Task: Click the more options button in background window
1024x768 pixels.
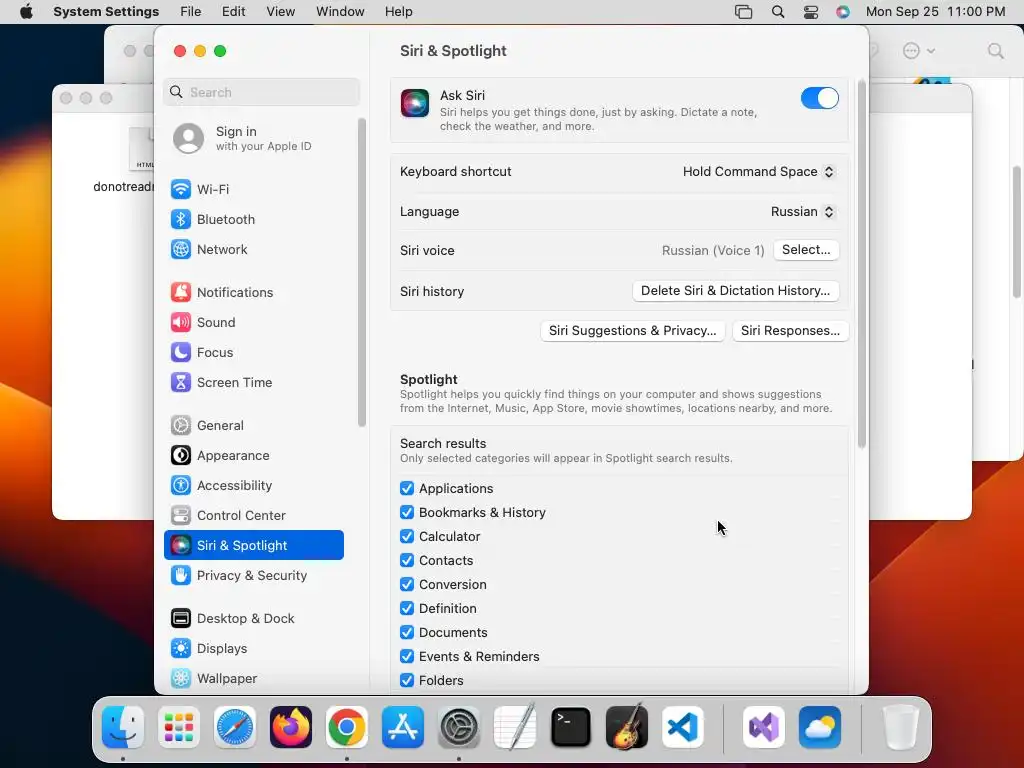Action: click(918, 51)
